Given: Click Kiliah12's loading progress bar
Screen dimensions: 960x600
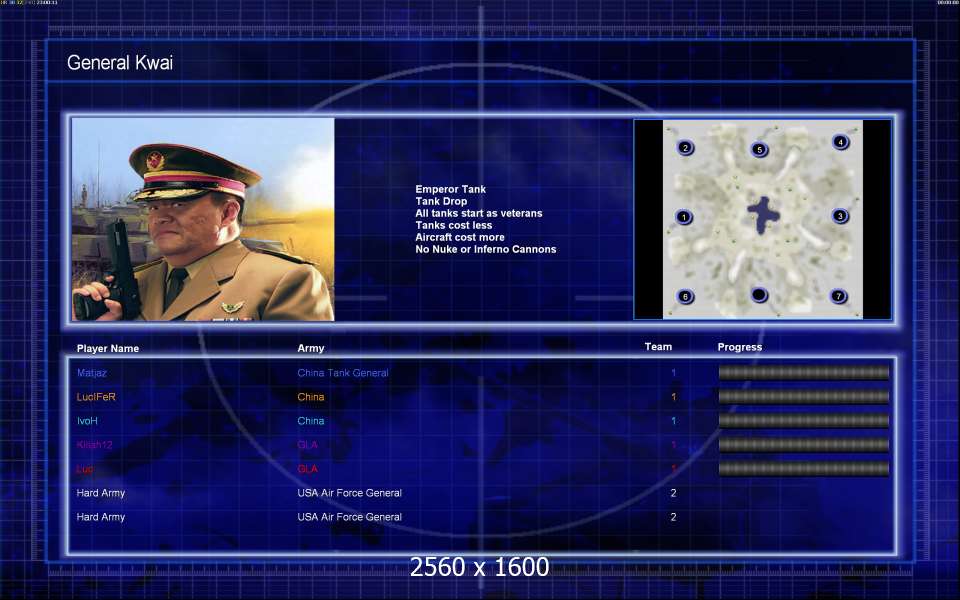Looking at the screenshot, I should tap(803, 444).
